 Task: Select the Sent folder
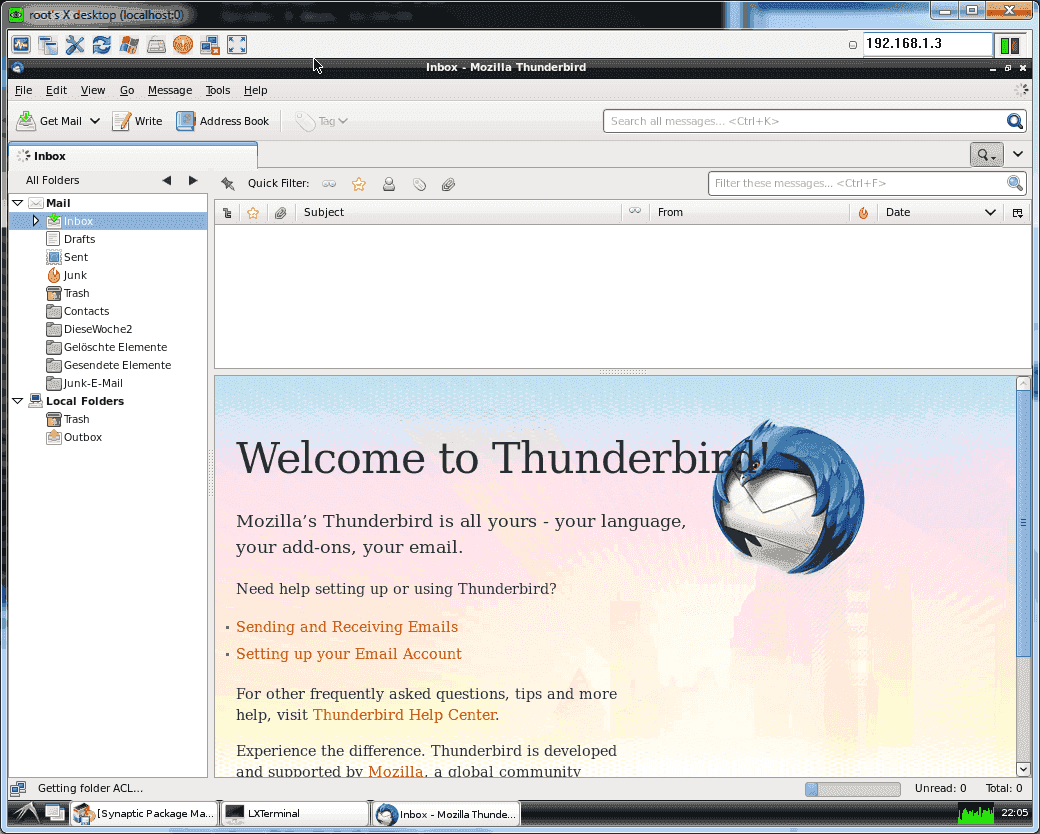point(76,257)
